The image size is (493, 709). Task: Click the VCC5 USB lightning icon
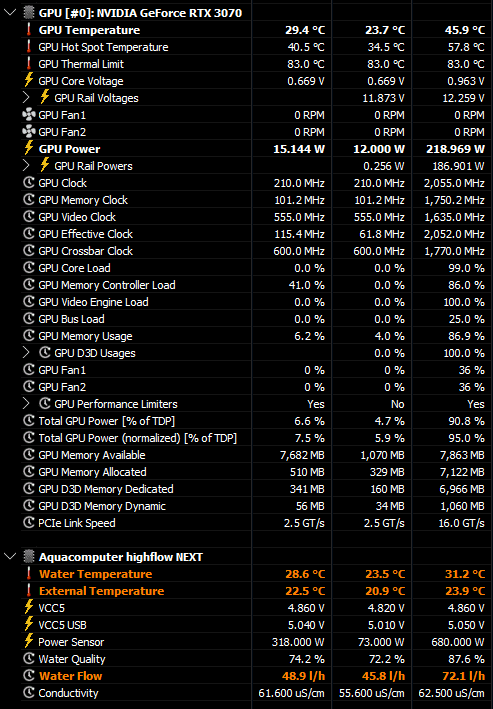(x=29, y=624)
